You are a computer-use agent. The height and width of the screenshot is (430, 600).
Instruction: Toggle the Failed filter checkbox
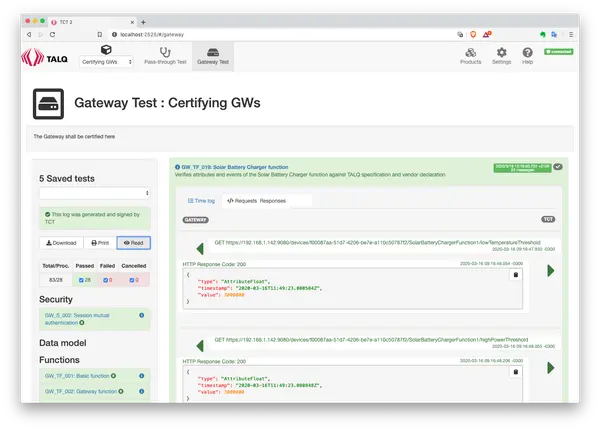click(x=102, y=280)
